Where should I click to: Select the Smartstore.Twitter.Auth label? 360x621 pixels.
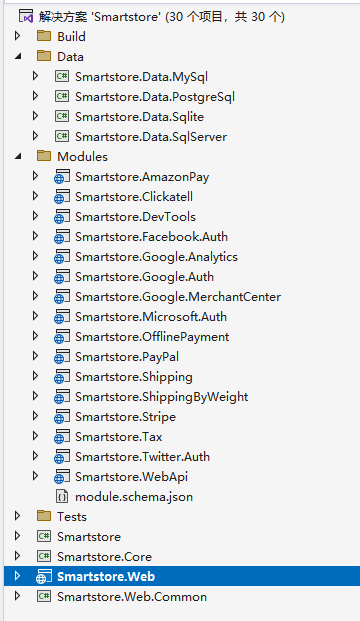pos(143,457)
